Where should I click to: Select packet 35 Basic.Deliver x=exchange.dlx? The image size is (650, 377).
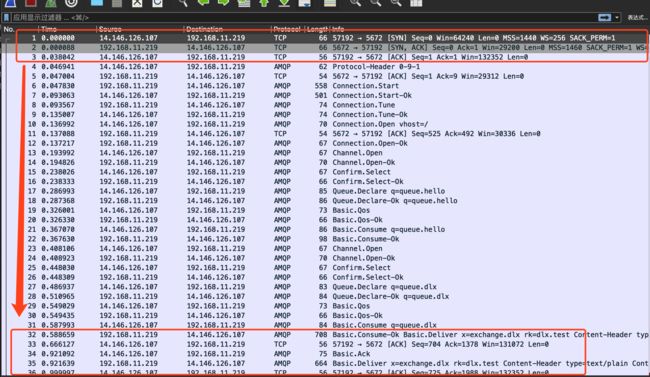pos(325,363)
